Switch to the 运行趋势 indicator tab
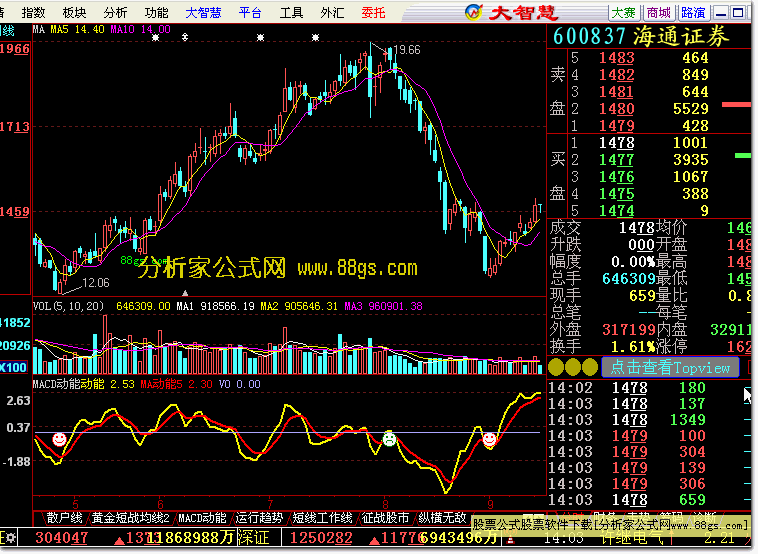Viewport: 758px width, 554px height. [x=259, y=518]
